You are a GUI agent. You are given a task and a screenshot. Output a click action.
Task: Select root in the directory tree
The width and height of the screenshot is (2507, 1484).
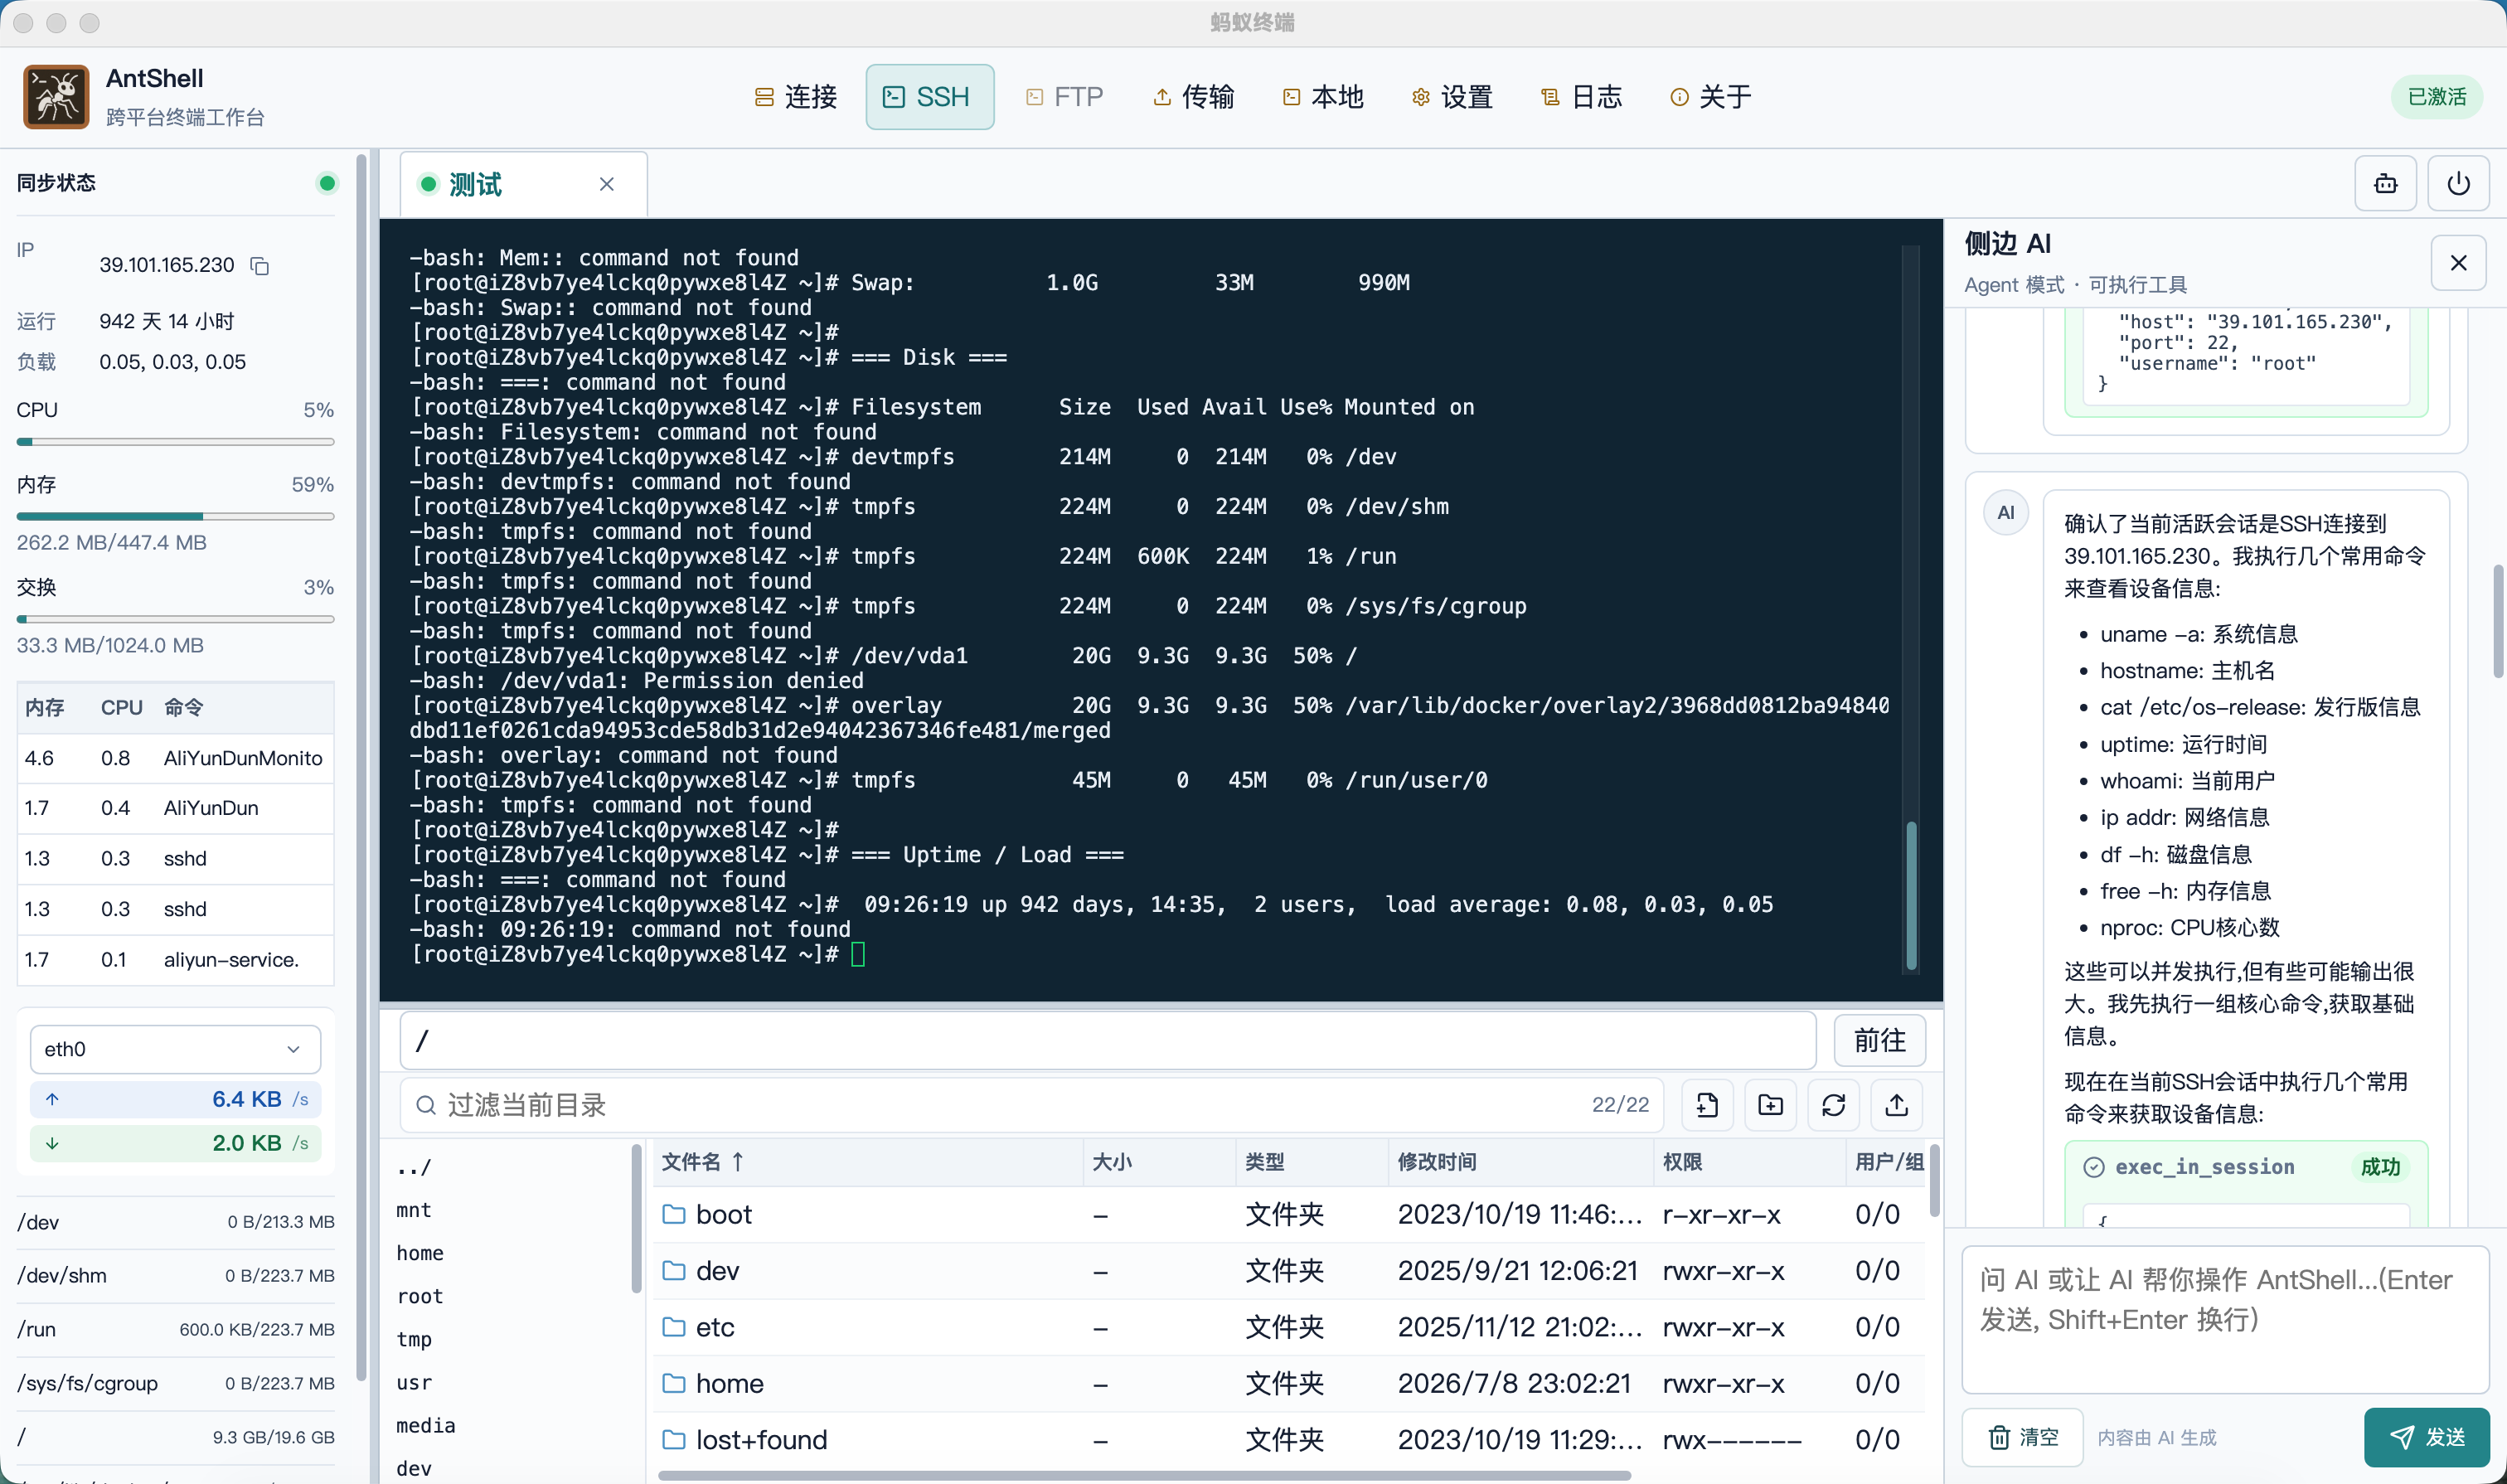[420, 1296]
